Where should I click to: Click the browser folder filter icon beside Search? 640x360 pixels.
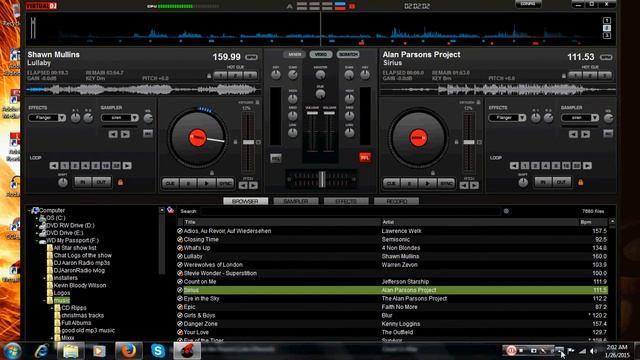[x=171, y=210]
